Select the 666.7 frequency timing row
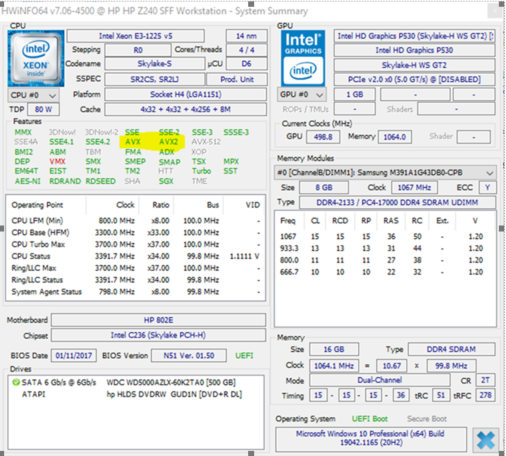506x456 pixels. [x=385, y=272]
